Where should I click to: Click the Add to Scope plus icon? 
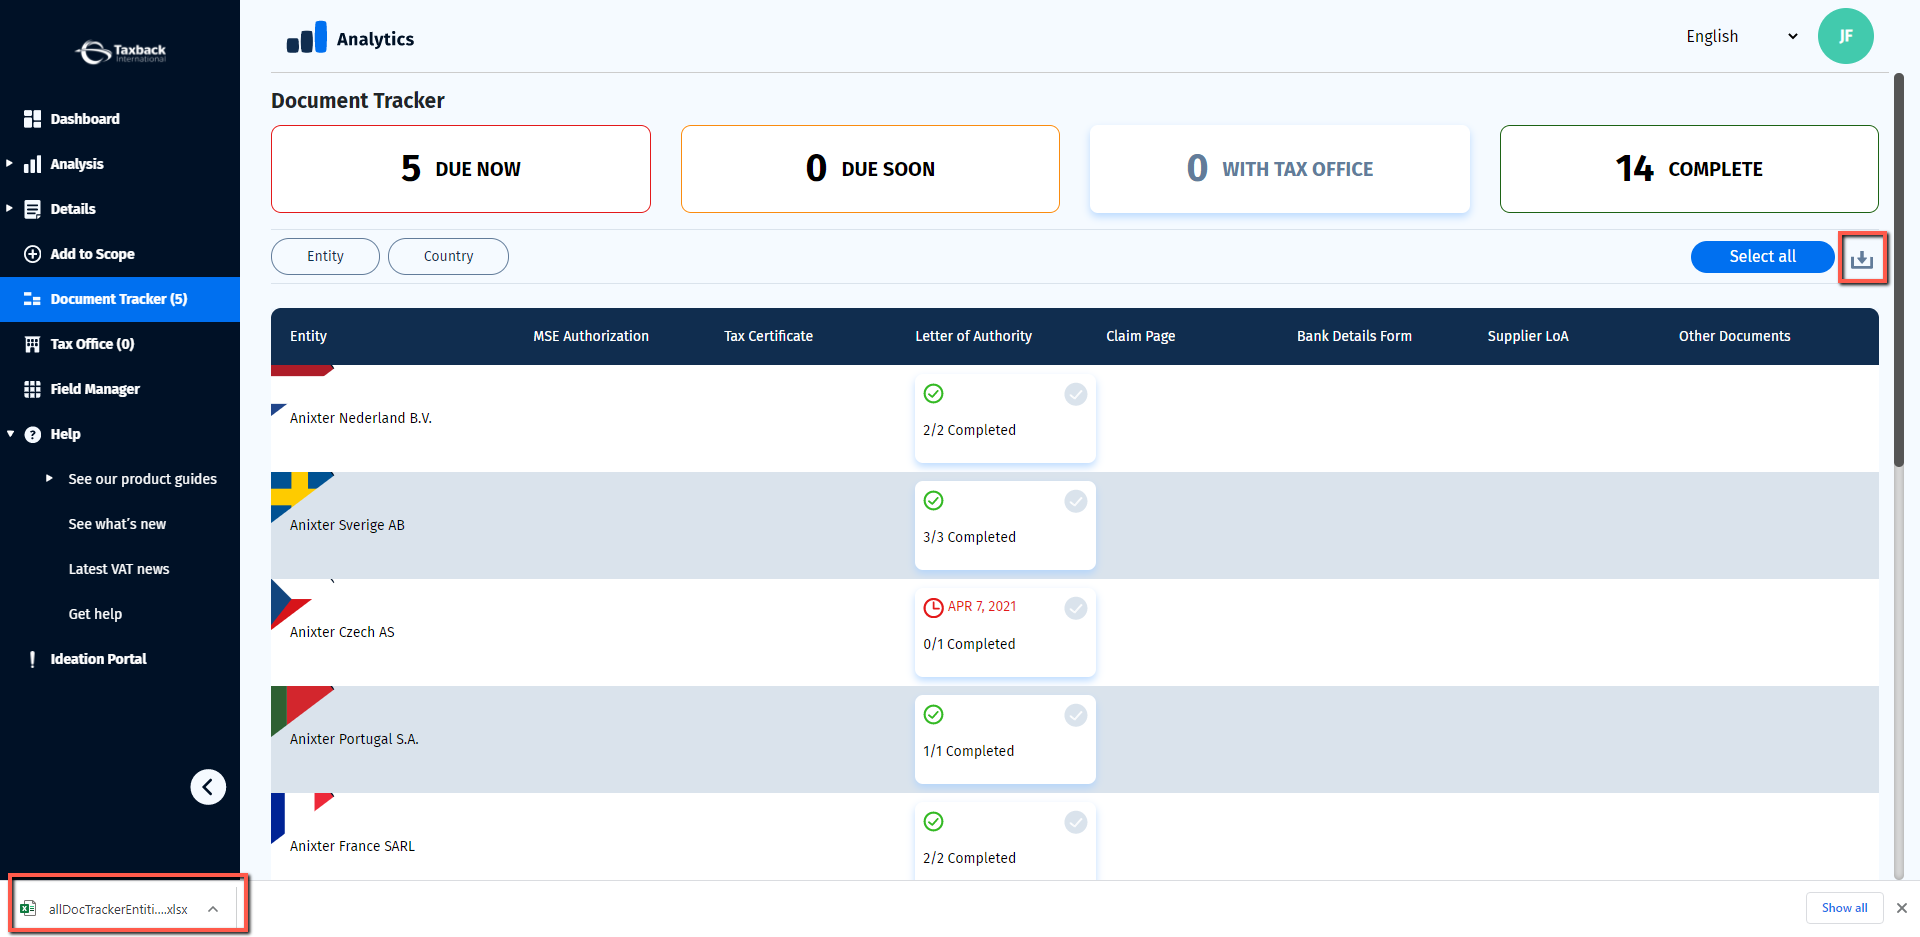(x=33, y=254)
